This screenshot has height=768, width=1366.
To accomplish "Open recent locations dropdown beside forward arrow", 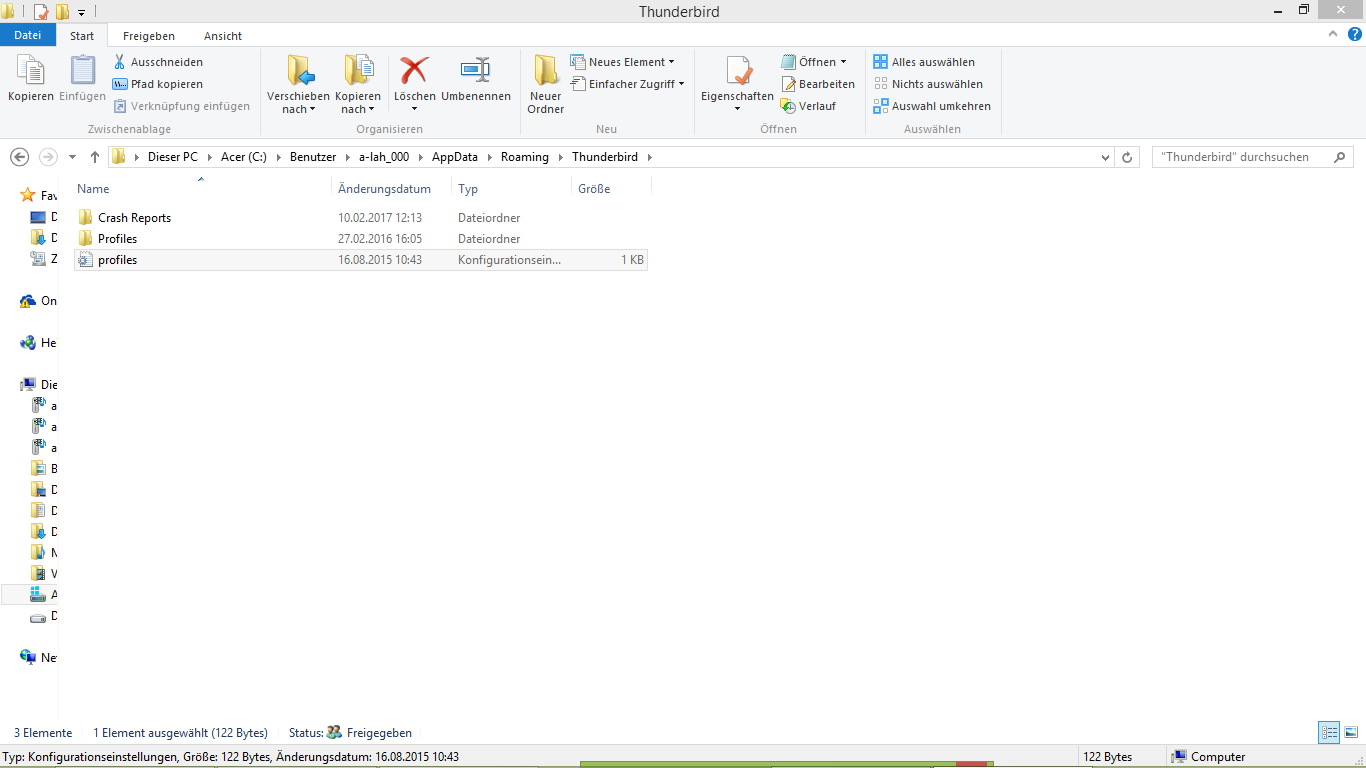I will 72,157.
